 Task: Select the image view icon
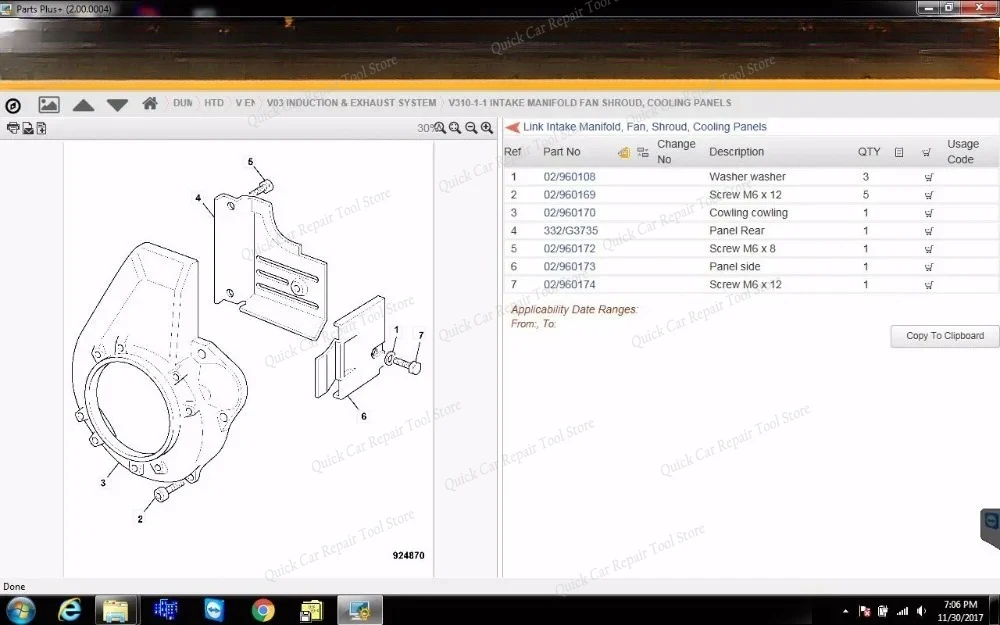pyautogui.click(x=48, y=103)
